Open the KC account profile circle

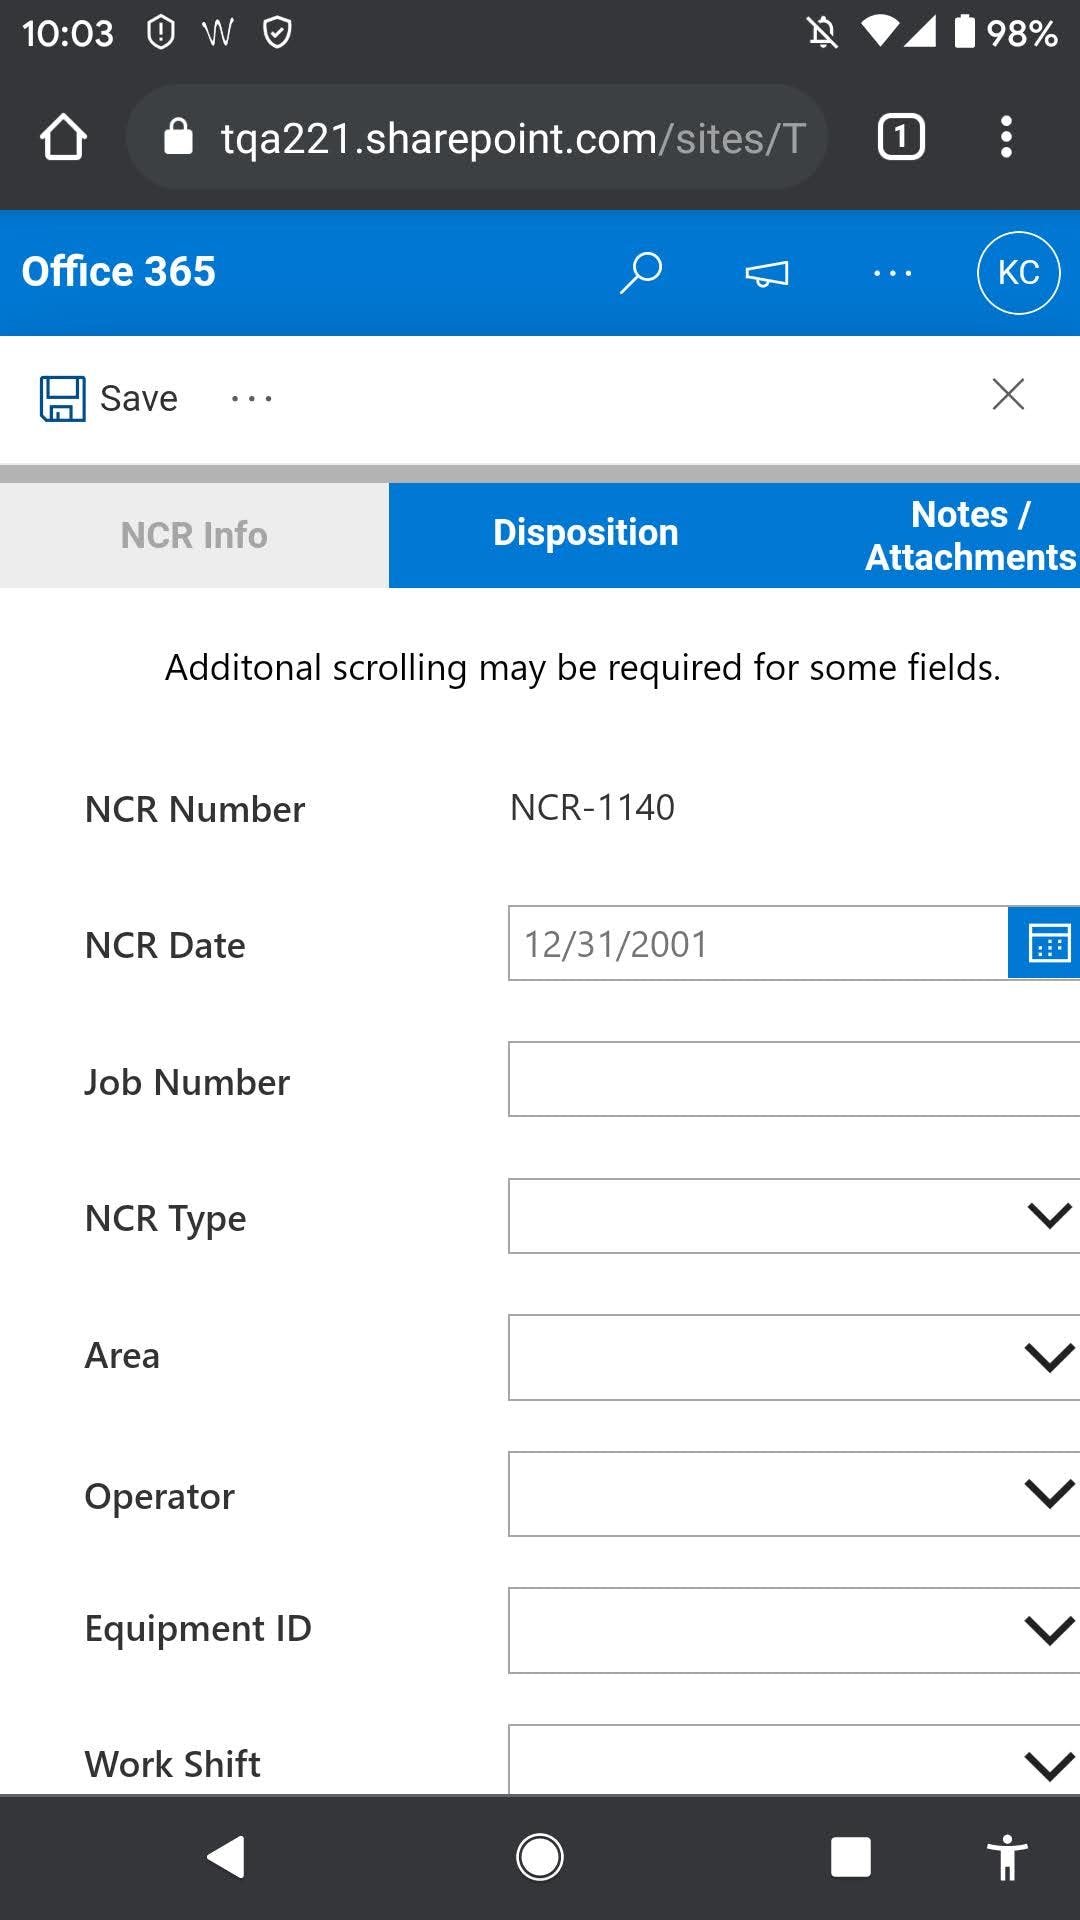[1018, 272]
